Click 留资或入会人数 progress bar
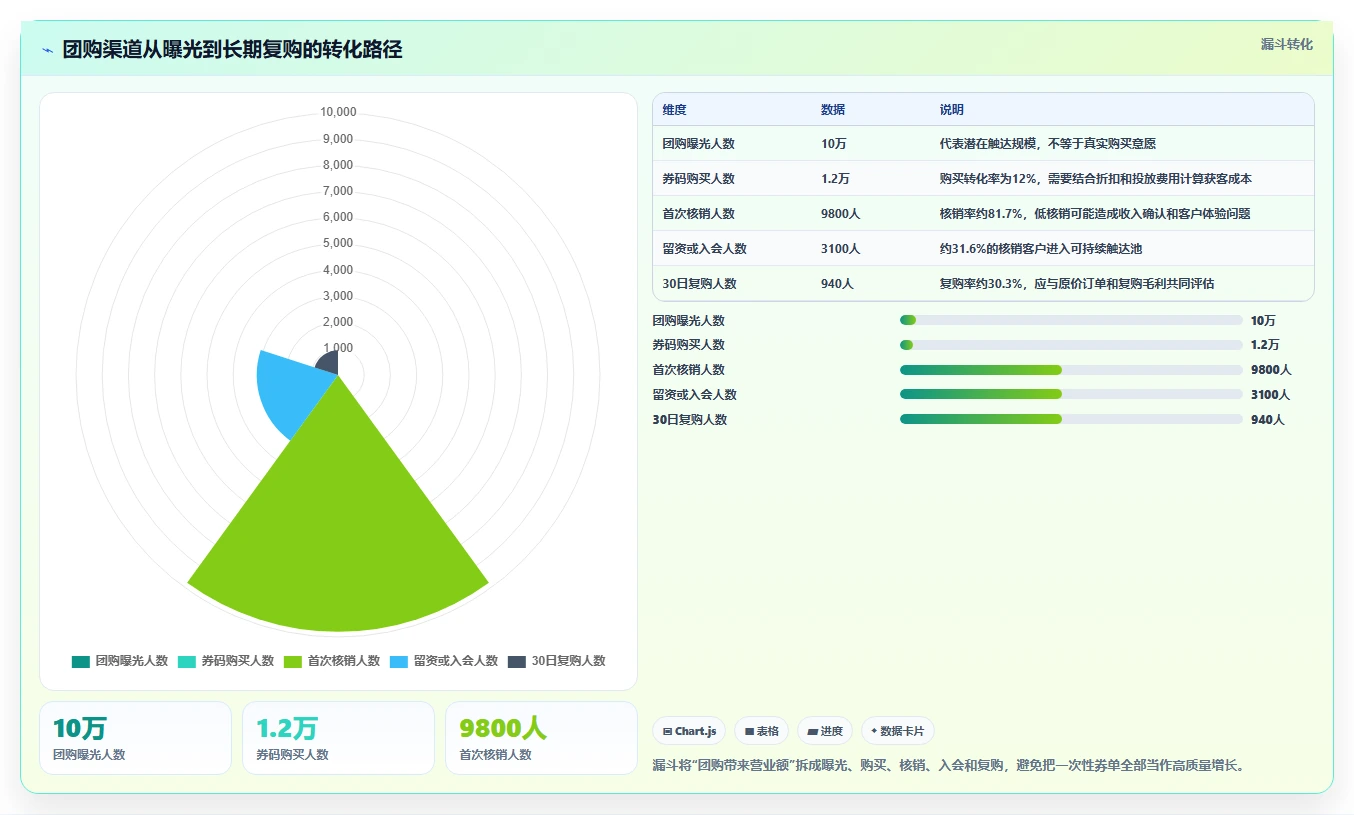 tap(1071, 394)
